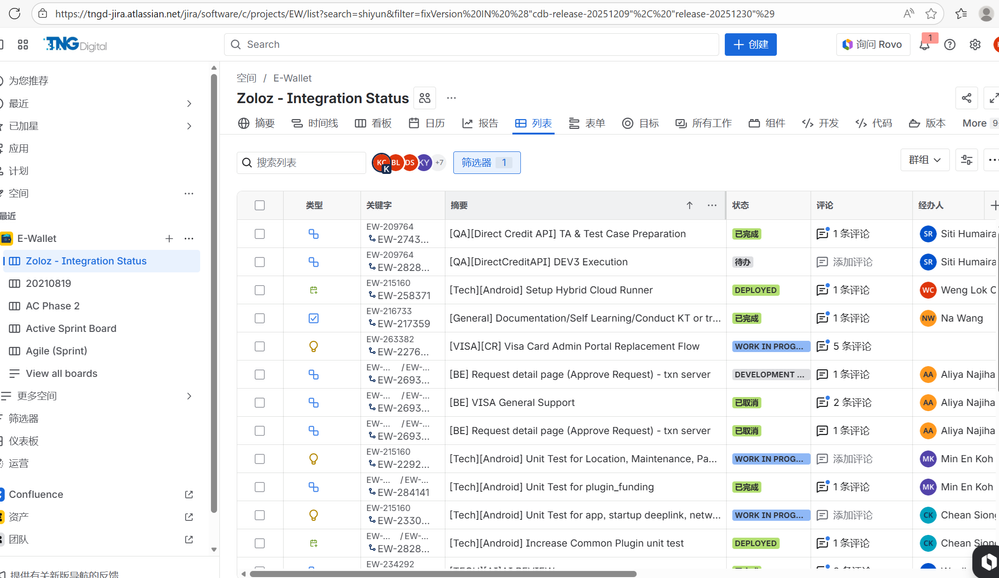Open View all boards in sidebar
The width and height of the screenshot is (999, 578).
[62, 373]
